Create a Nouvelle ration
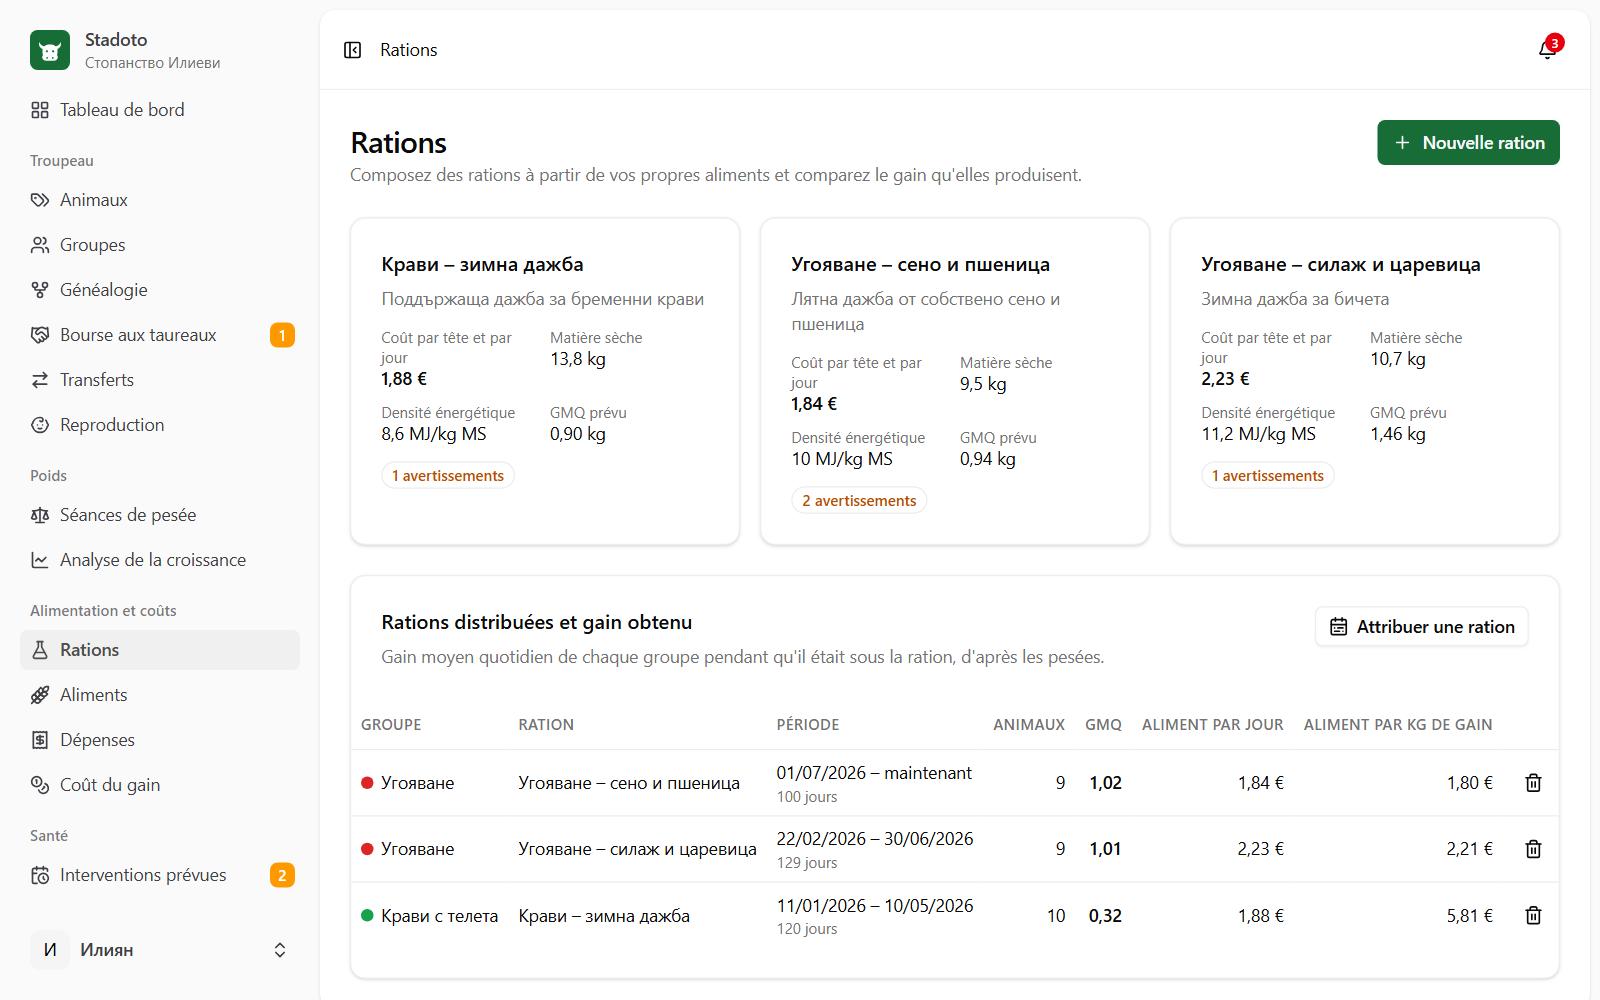1600x1000 pixels. tap(1468, 143)
